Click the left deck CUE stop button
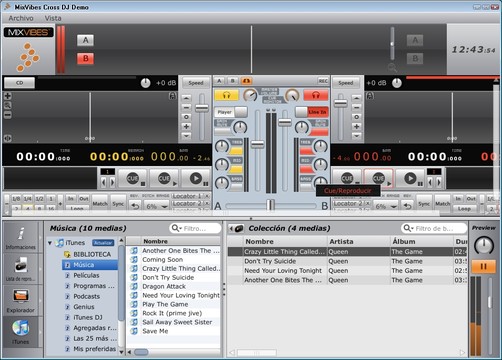The image size is (502, 360). pyautogui.click(x=132, y=179)
